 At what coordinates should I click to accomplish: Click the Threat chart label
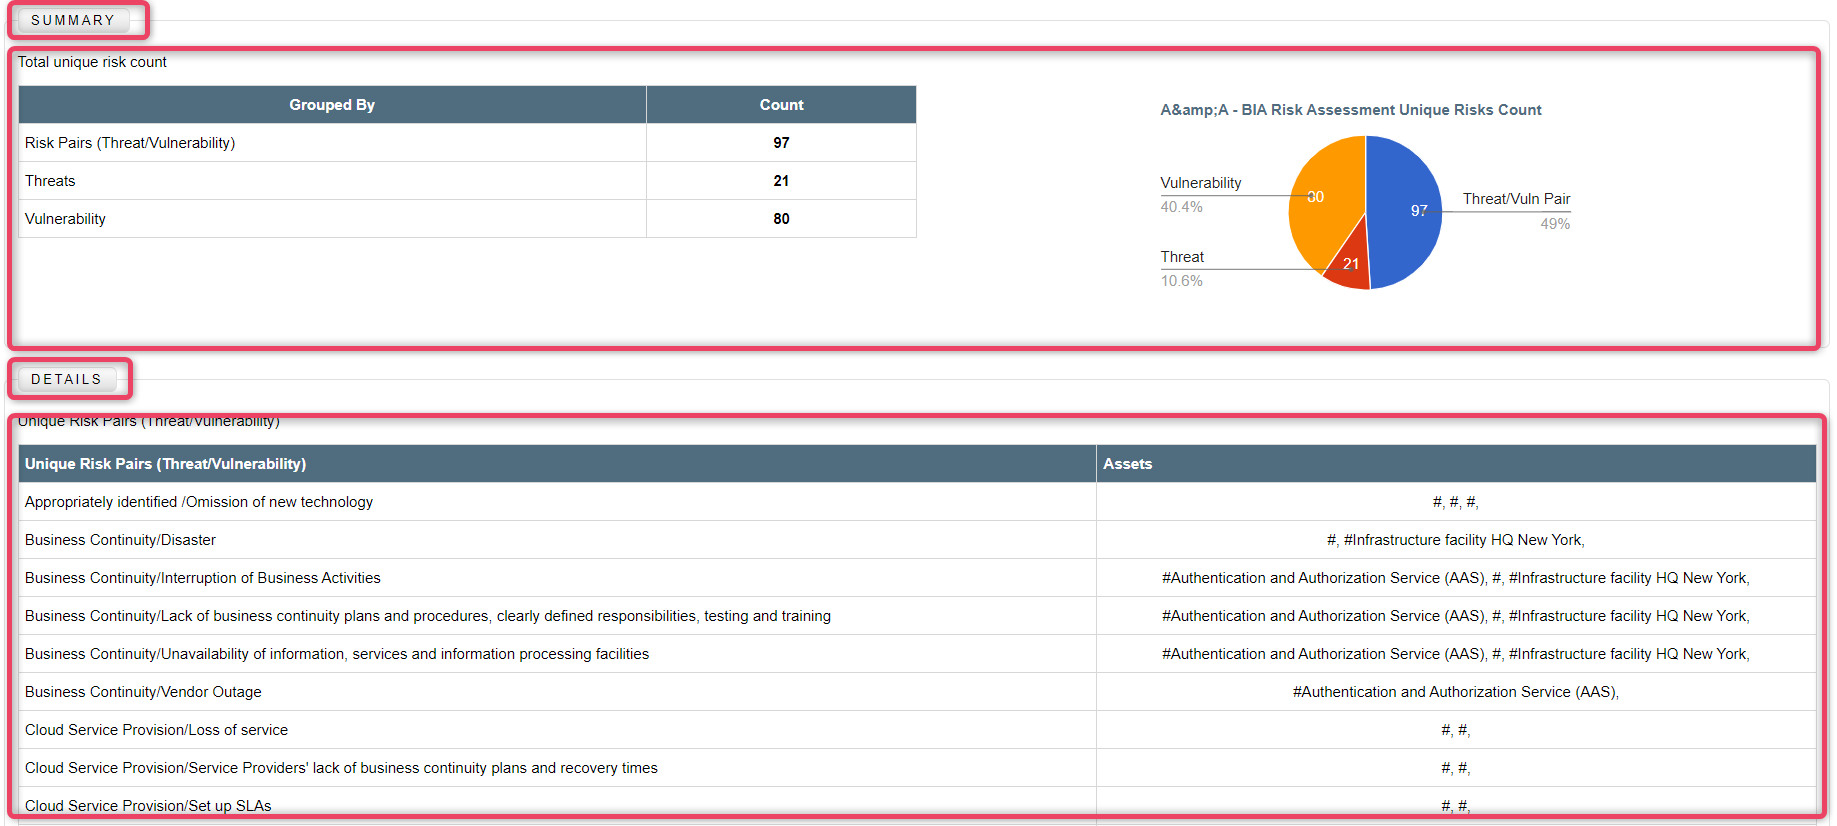point(1182,257)
